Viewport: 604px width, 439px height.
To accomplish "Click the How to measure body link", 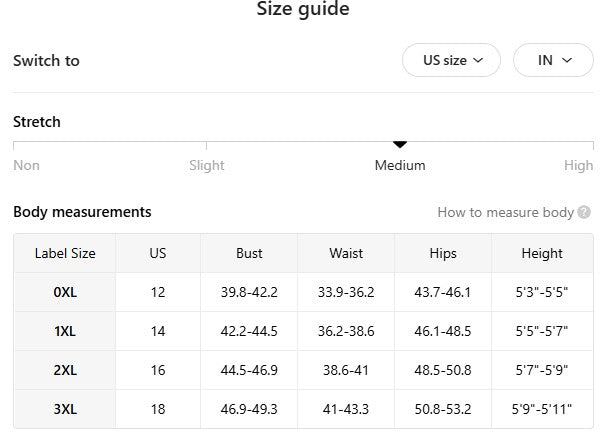I will (x=505, y=212).
